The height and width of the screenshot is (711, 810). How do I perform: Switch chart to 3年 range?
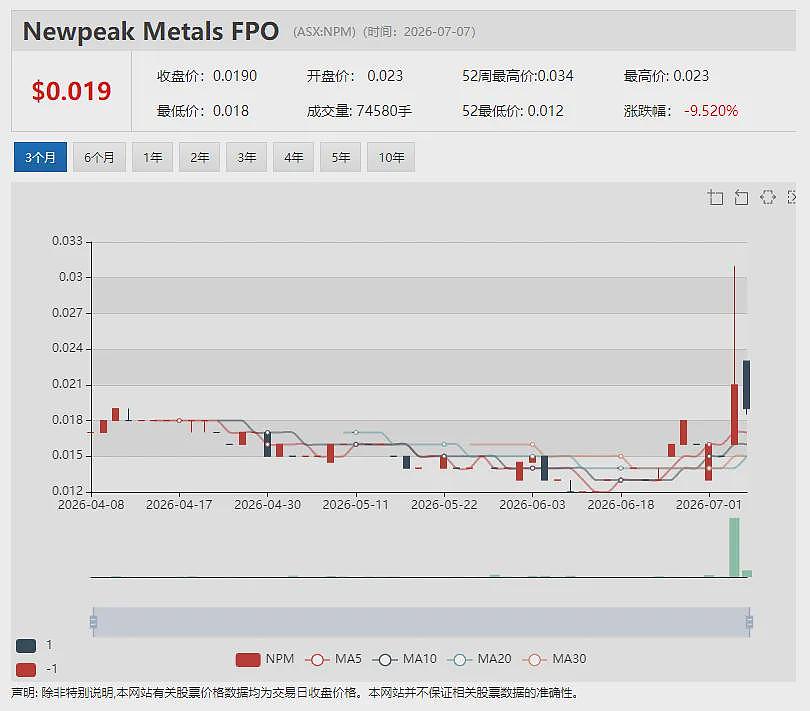tap(246, 157)
